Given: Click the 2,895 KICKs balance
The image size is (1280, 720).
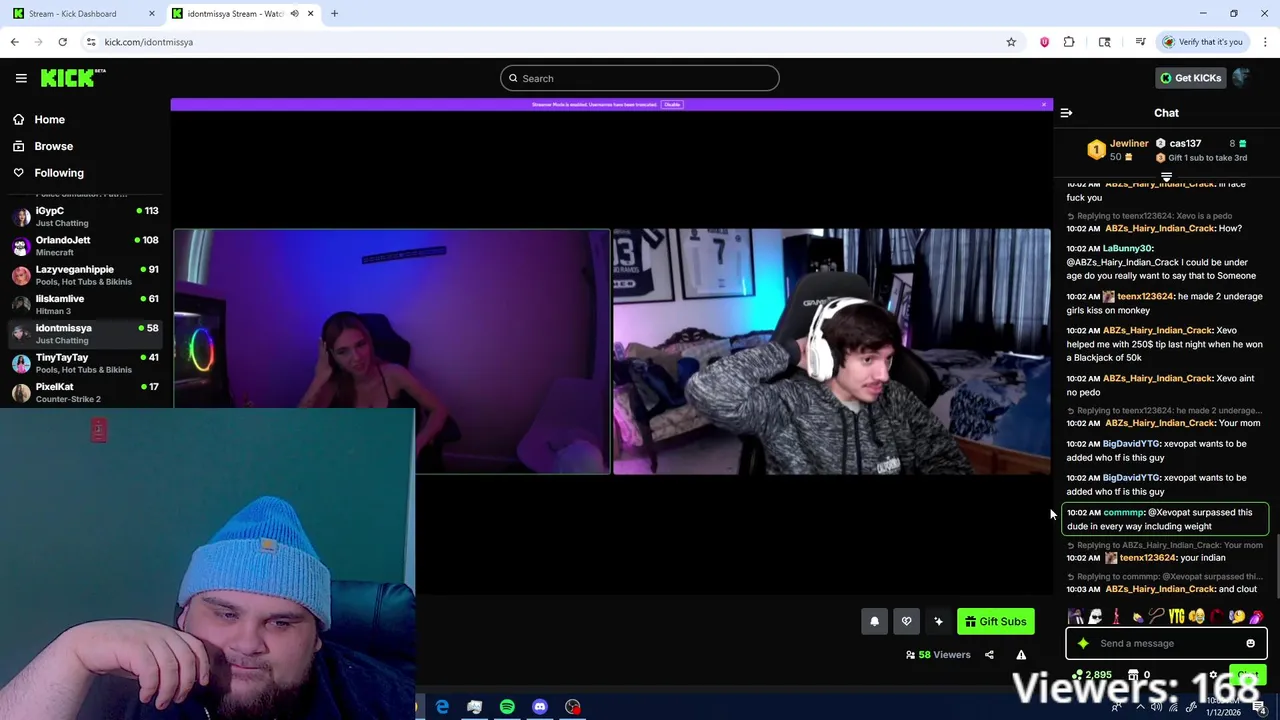Looking at the screenshot, I should click(x=1091, y=676).
